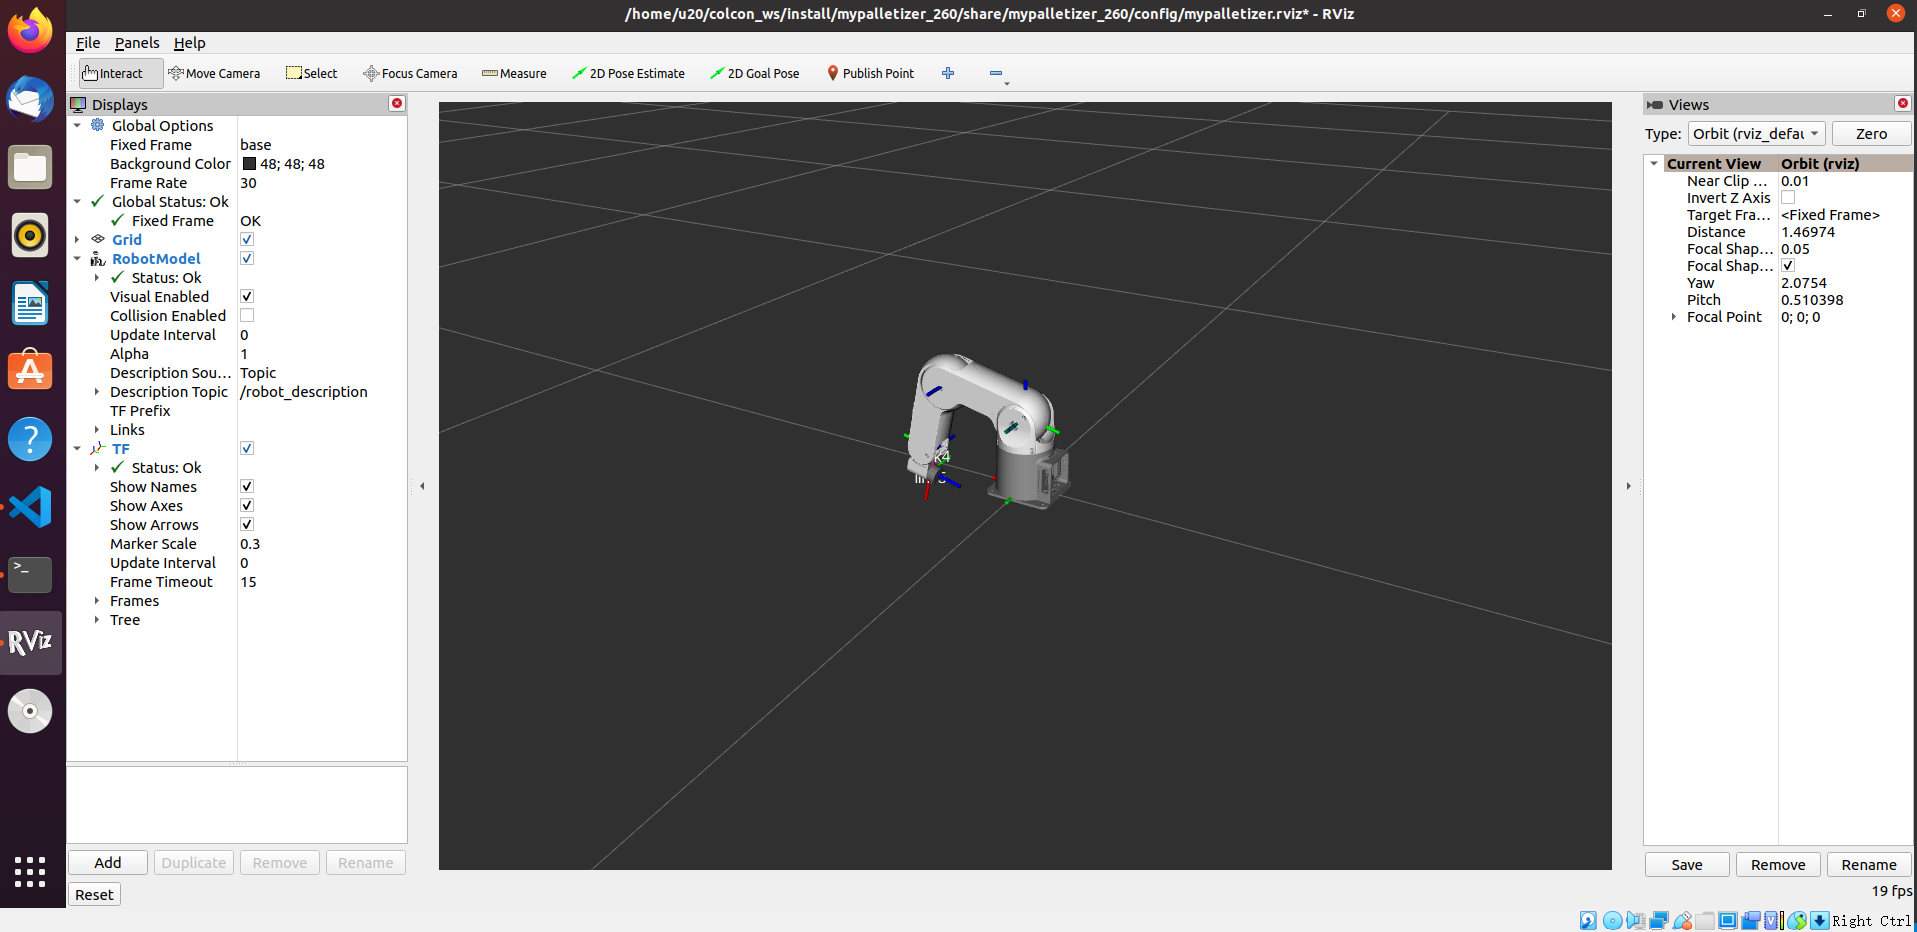Activate the 2D Pose Estimate tool
This screenshot has width=1917, height=932.
(x=628, y=73)
